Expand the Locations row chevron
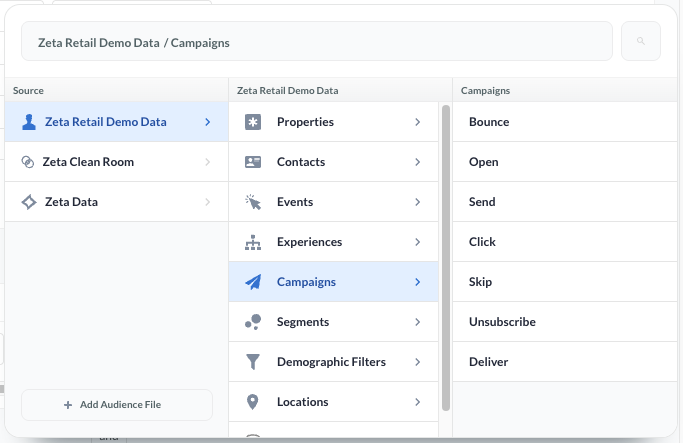Image resolution: width=683 pixels, height=443 pixels. [x=418, y=402]
